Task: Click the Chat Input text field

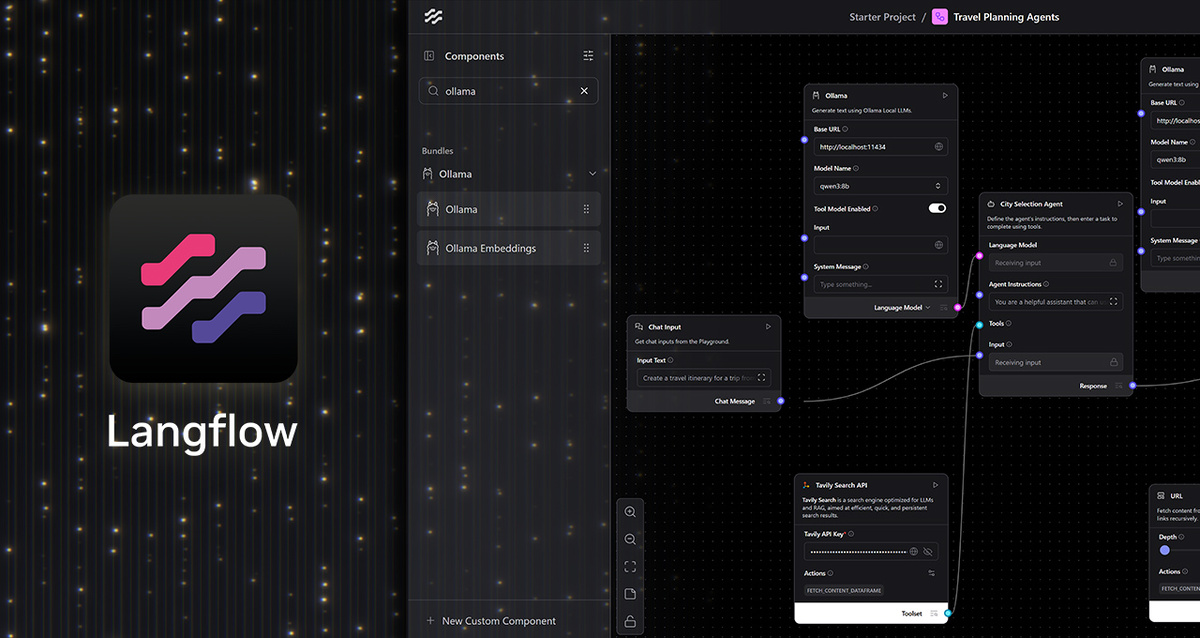Action: (x=704, y=378)
